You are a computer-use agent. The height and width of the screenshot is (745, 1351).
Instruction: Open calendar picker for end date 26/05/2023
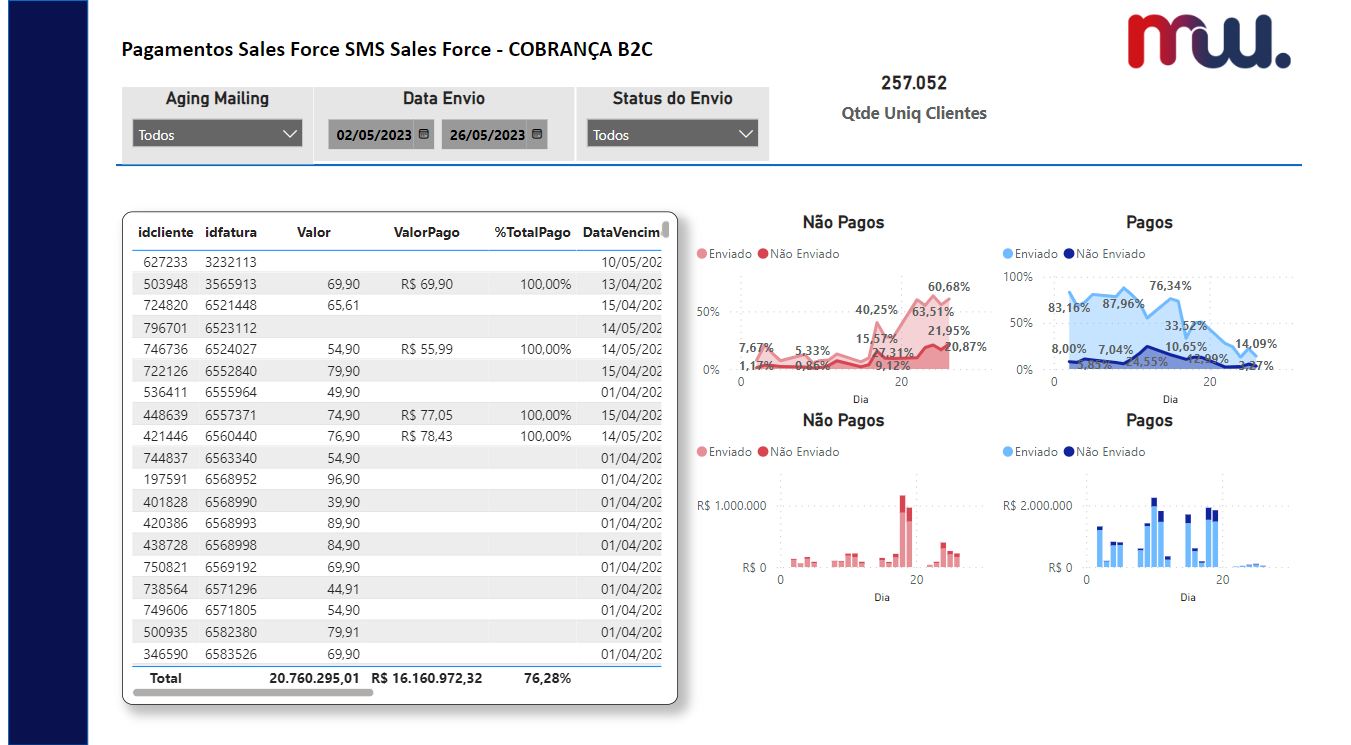click(x=537, y=134)
